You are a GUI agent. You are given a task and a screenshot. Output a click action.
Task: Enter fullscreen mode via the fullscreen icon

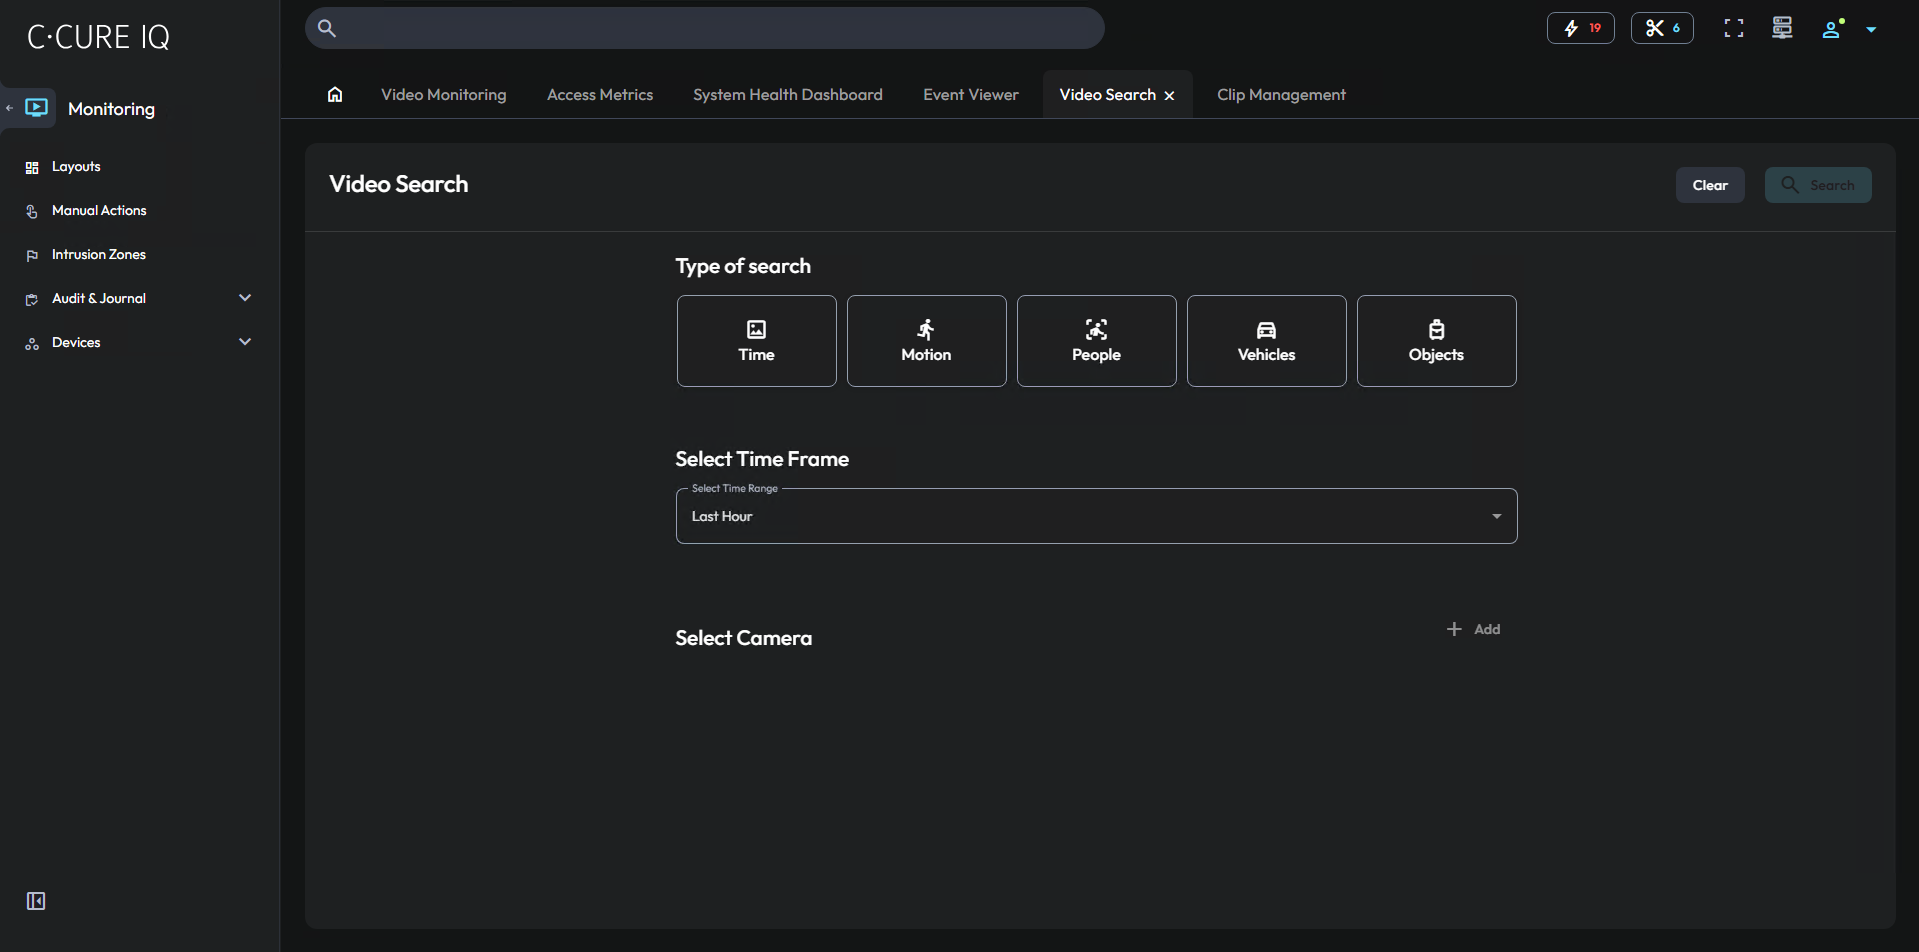point(1733,27)
